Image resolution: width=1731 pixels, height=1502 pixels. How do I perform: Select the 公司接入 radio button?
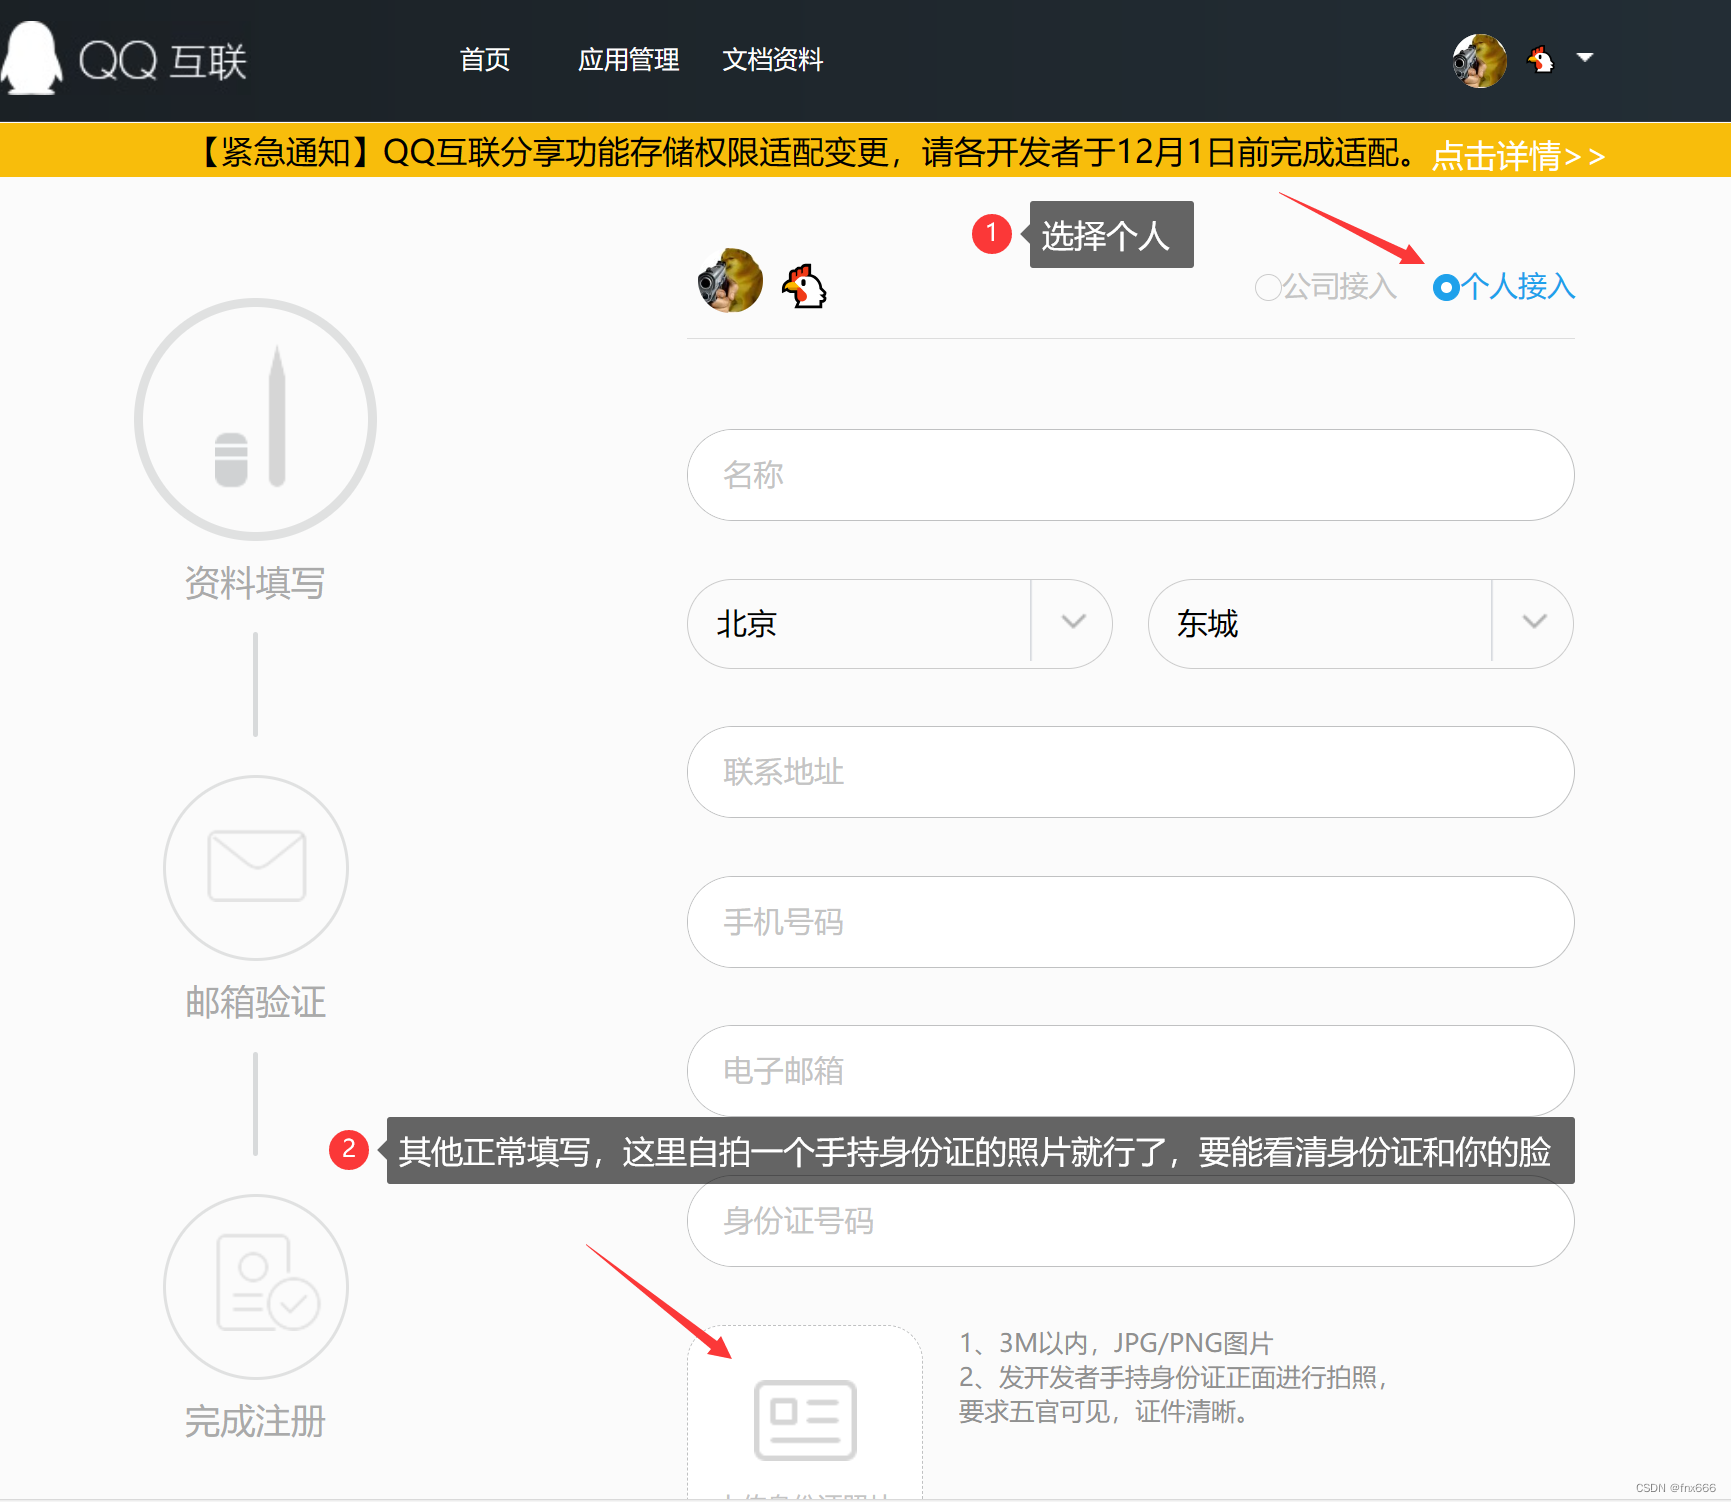tap(1268, 288)
